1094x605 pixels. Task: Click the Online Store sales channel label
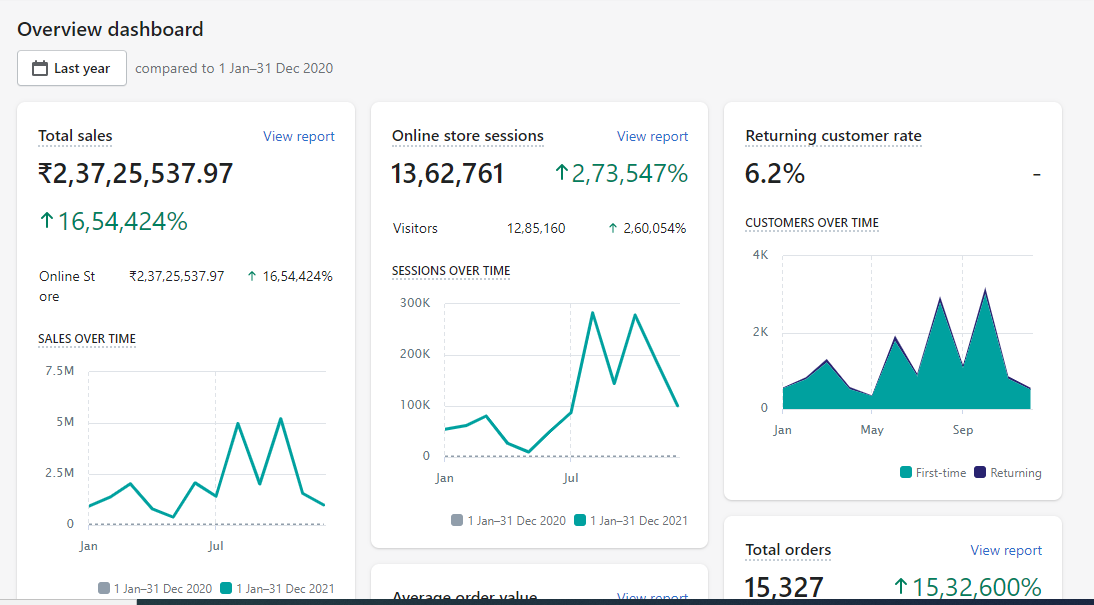[x=67, y=286]
